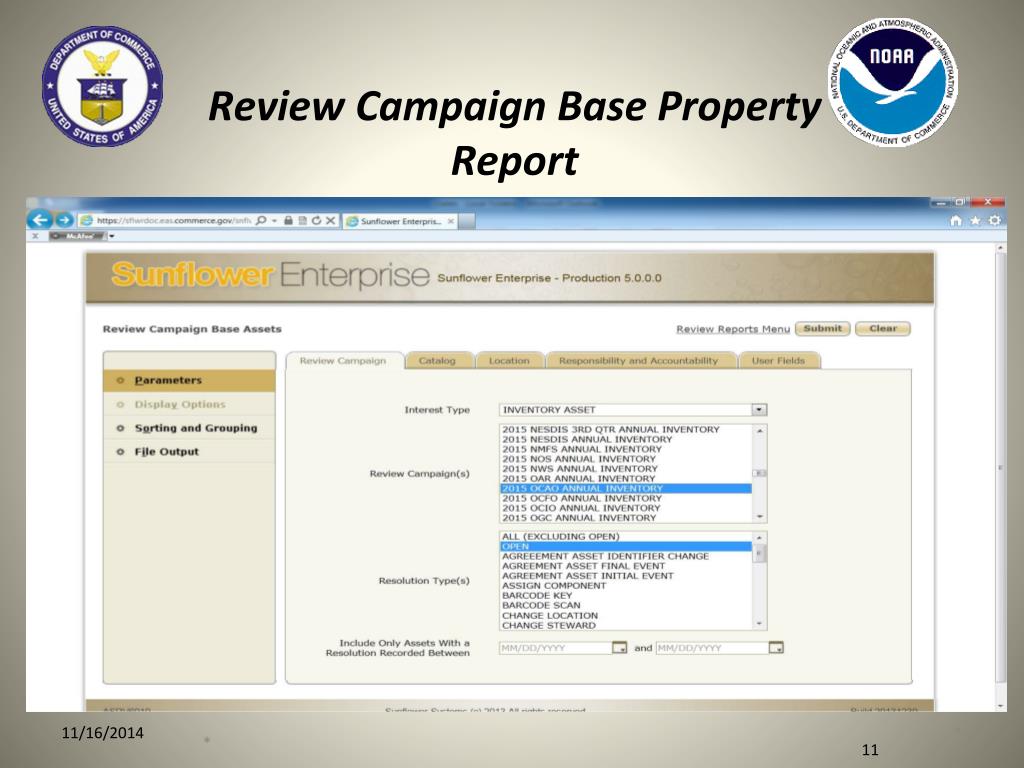
Task: Click up arrow of Review Campaign list scrollbar
Action: pos(760,431)
